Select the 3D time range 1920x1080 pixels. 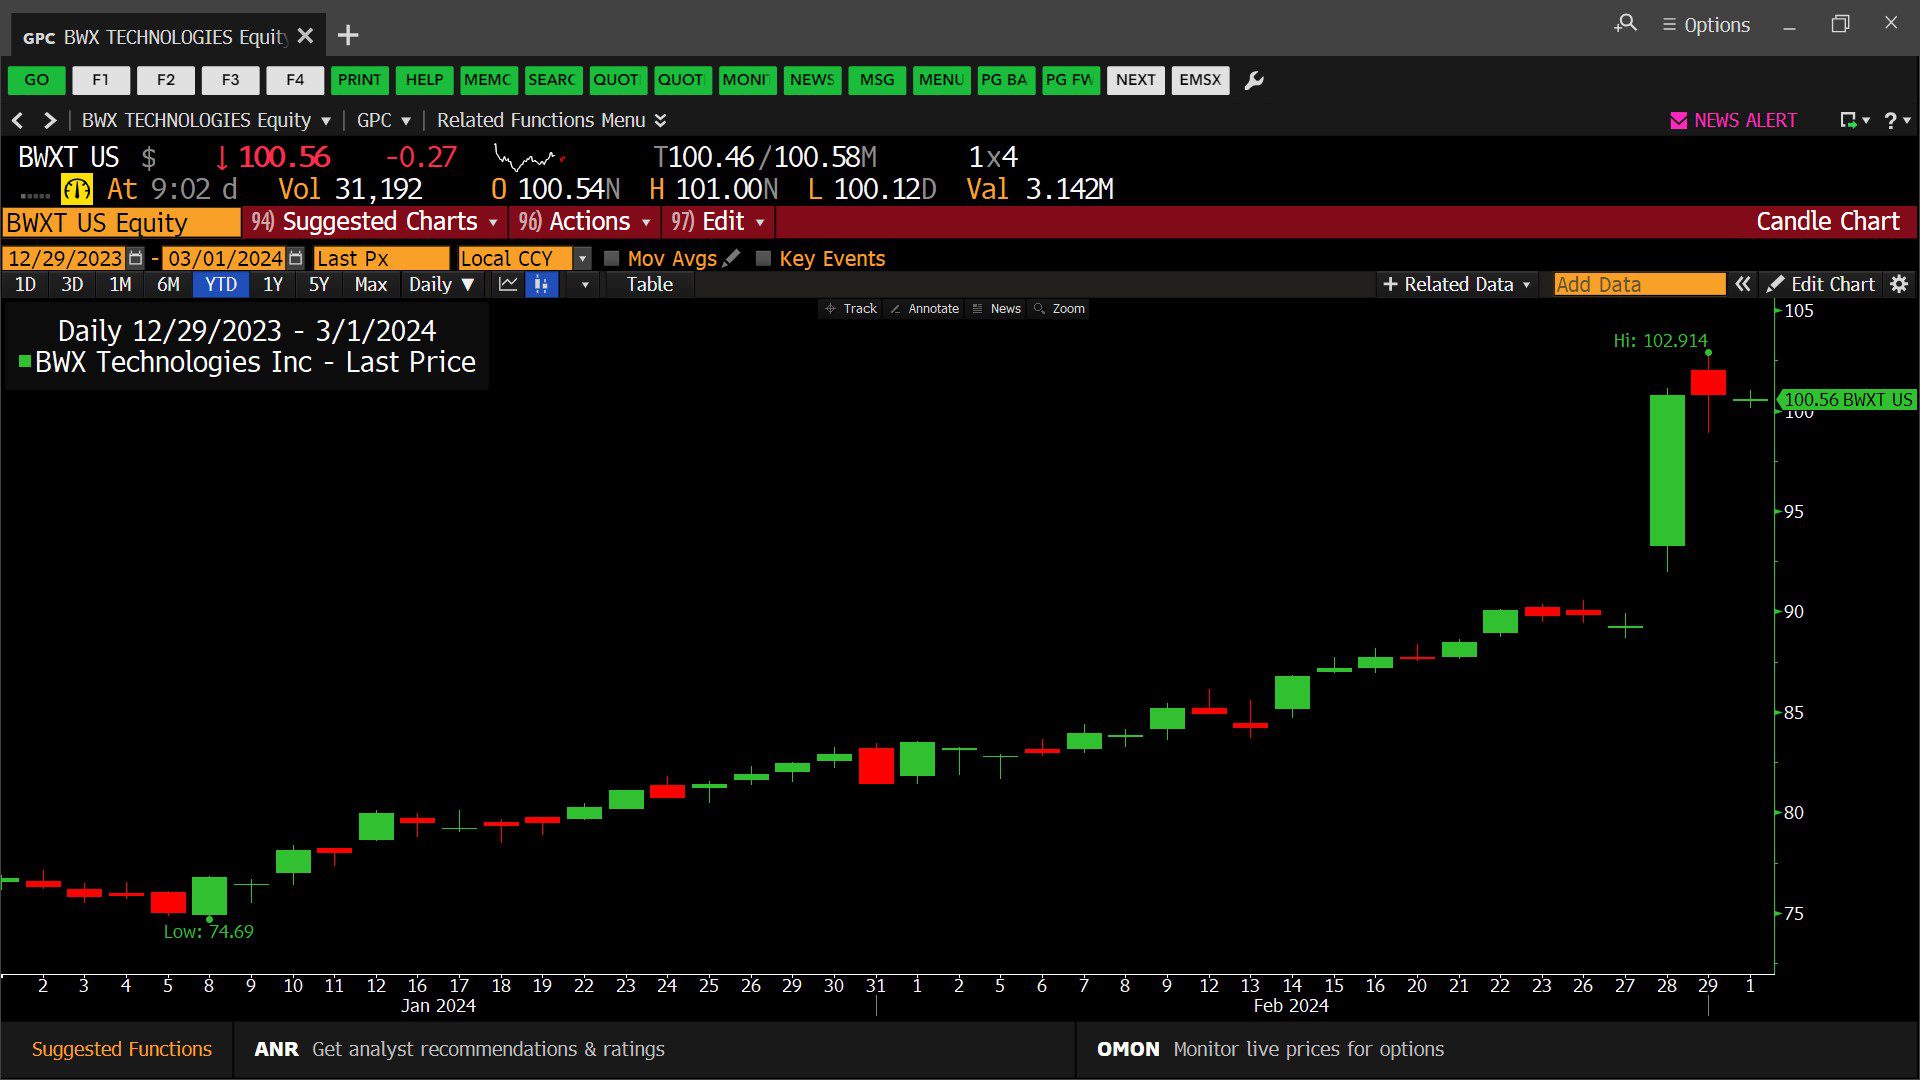tap(72, 285)
